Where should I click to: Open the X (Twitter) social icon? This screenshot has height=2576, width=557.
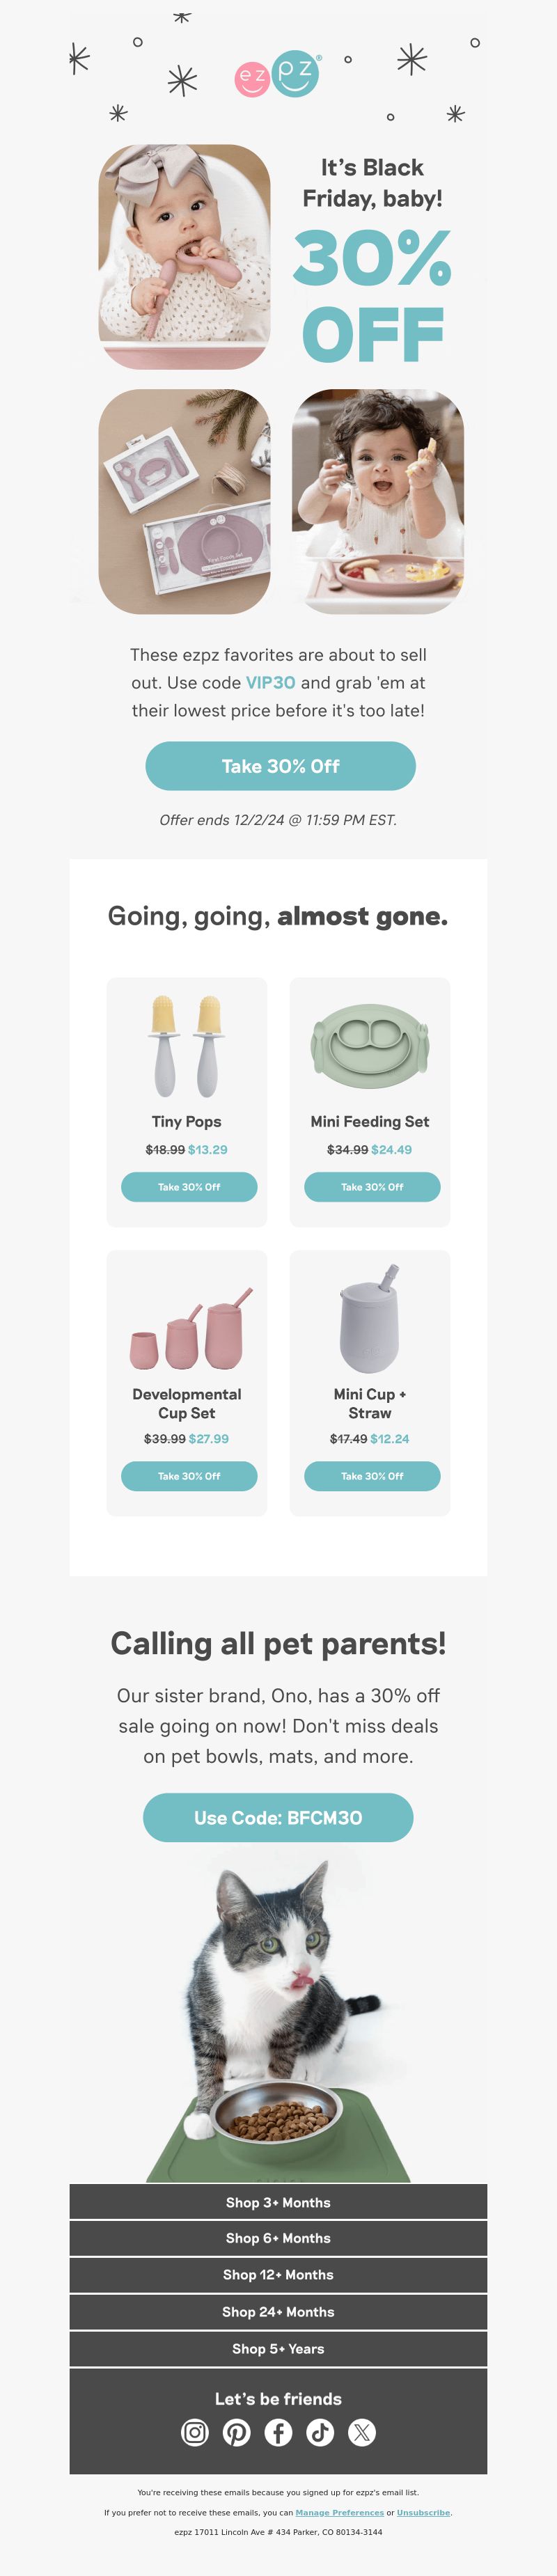pos(362,2432)
